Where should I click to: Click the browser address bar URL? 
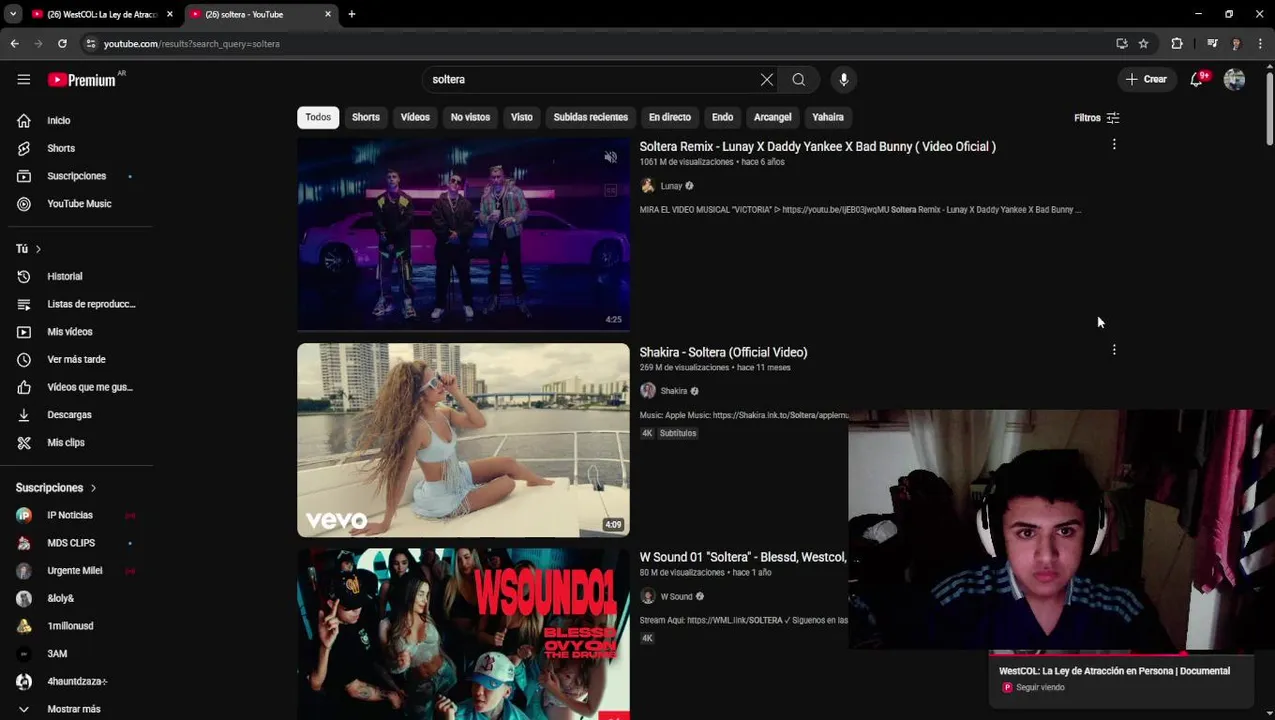192,44
